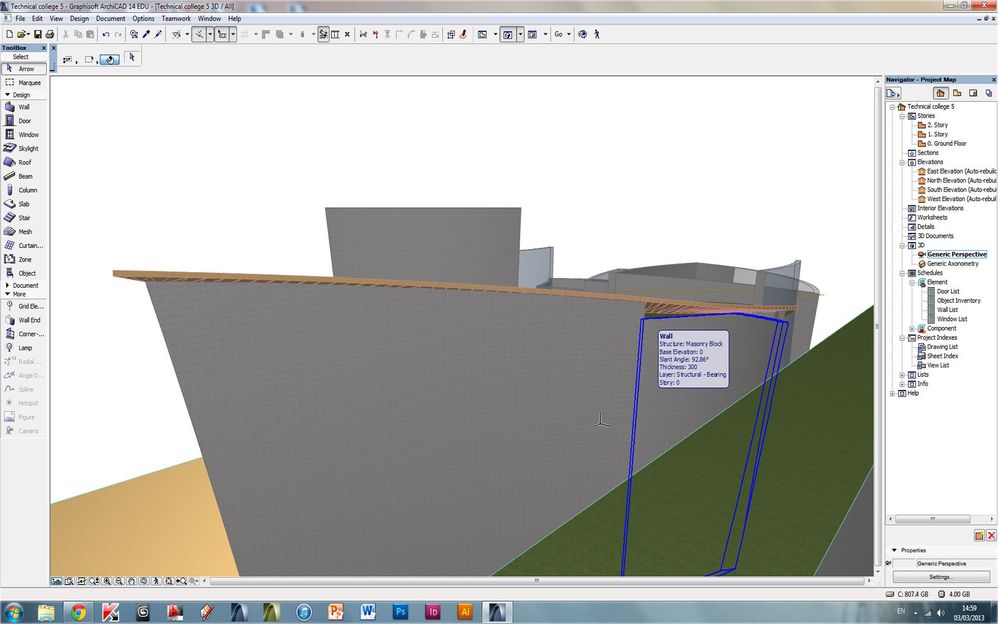This screenshot has height=624, width=998.
Task: Select the Door tool
Action: [24, 121]
